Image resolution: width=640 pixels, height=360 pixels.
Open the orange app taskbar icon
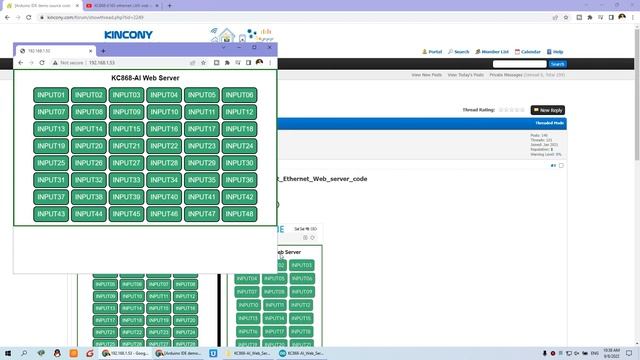pos(73,353)
